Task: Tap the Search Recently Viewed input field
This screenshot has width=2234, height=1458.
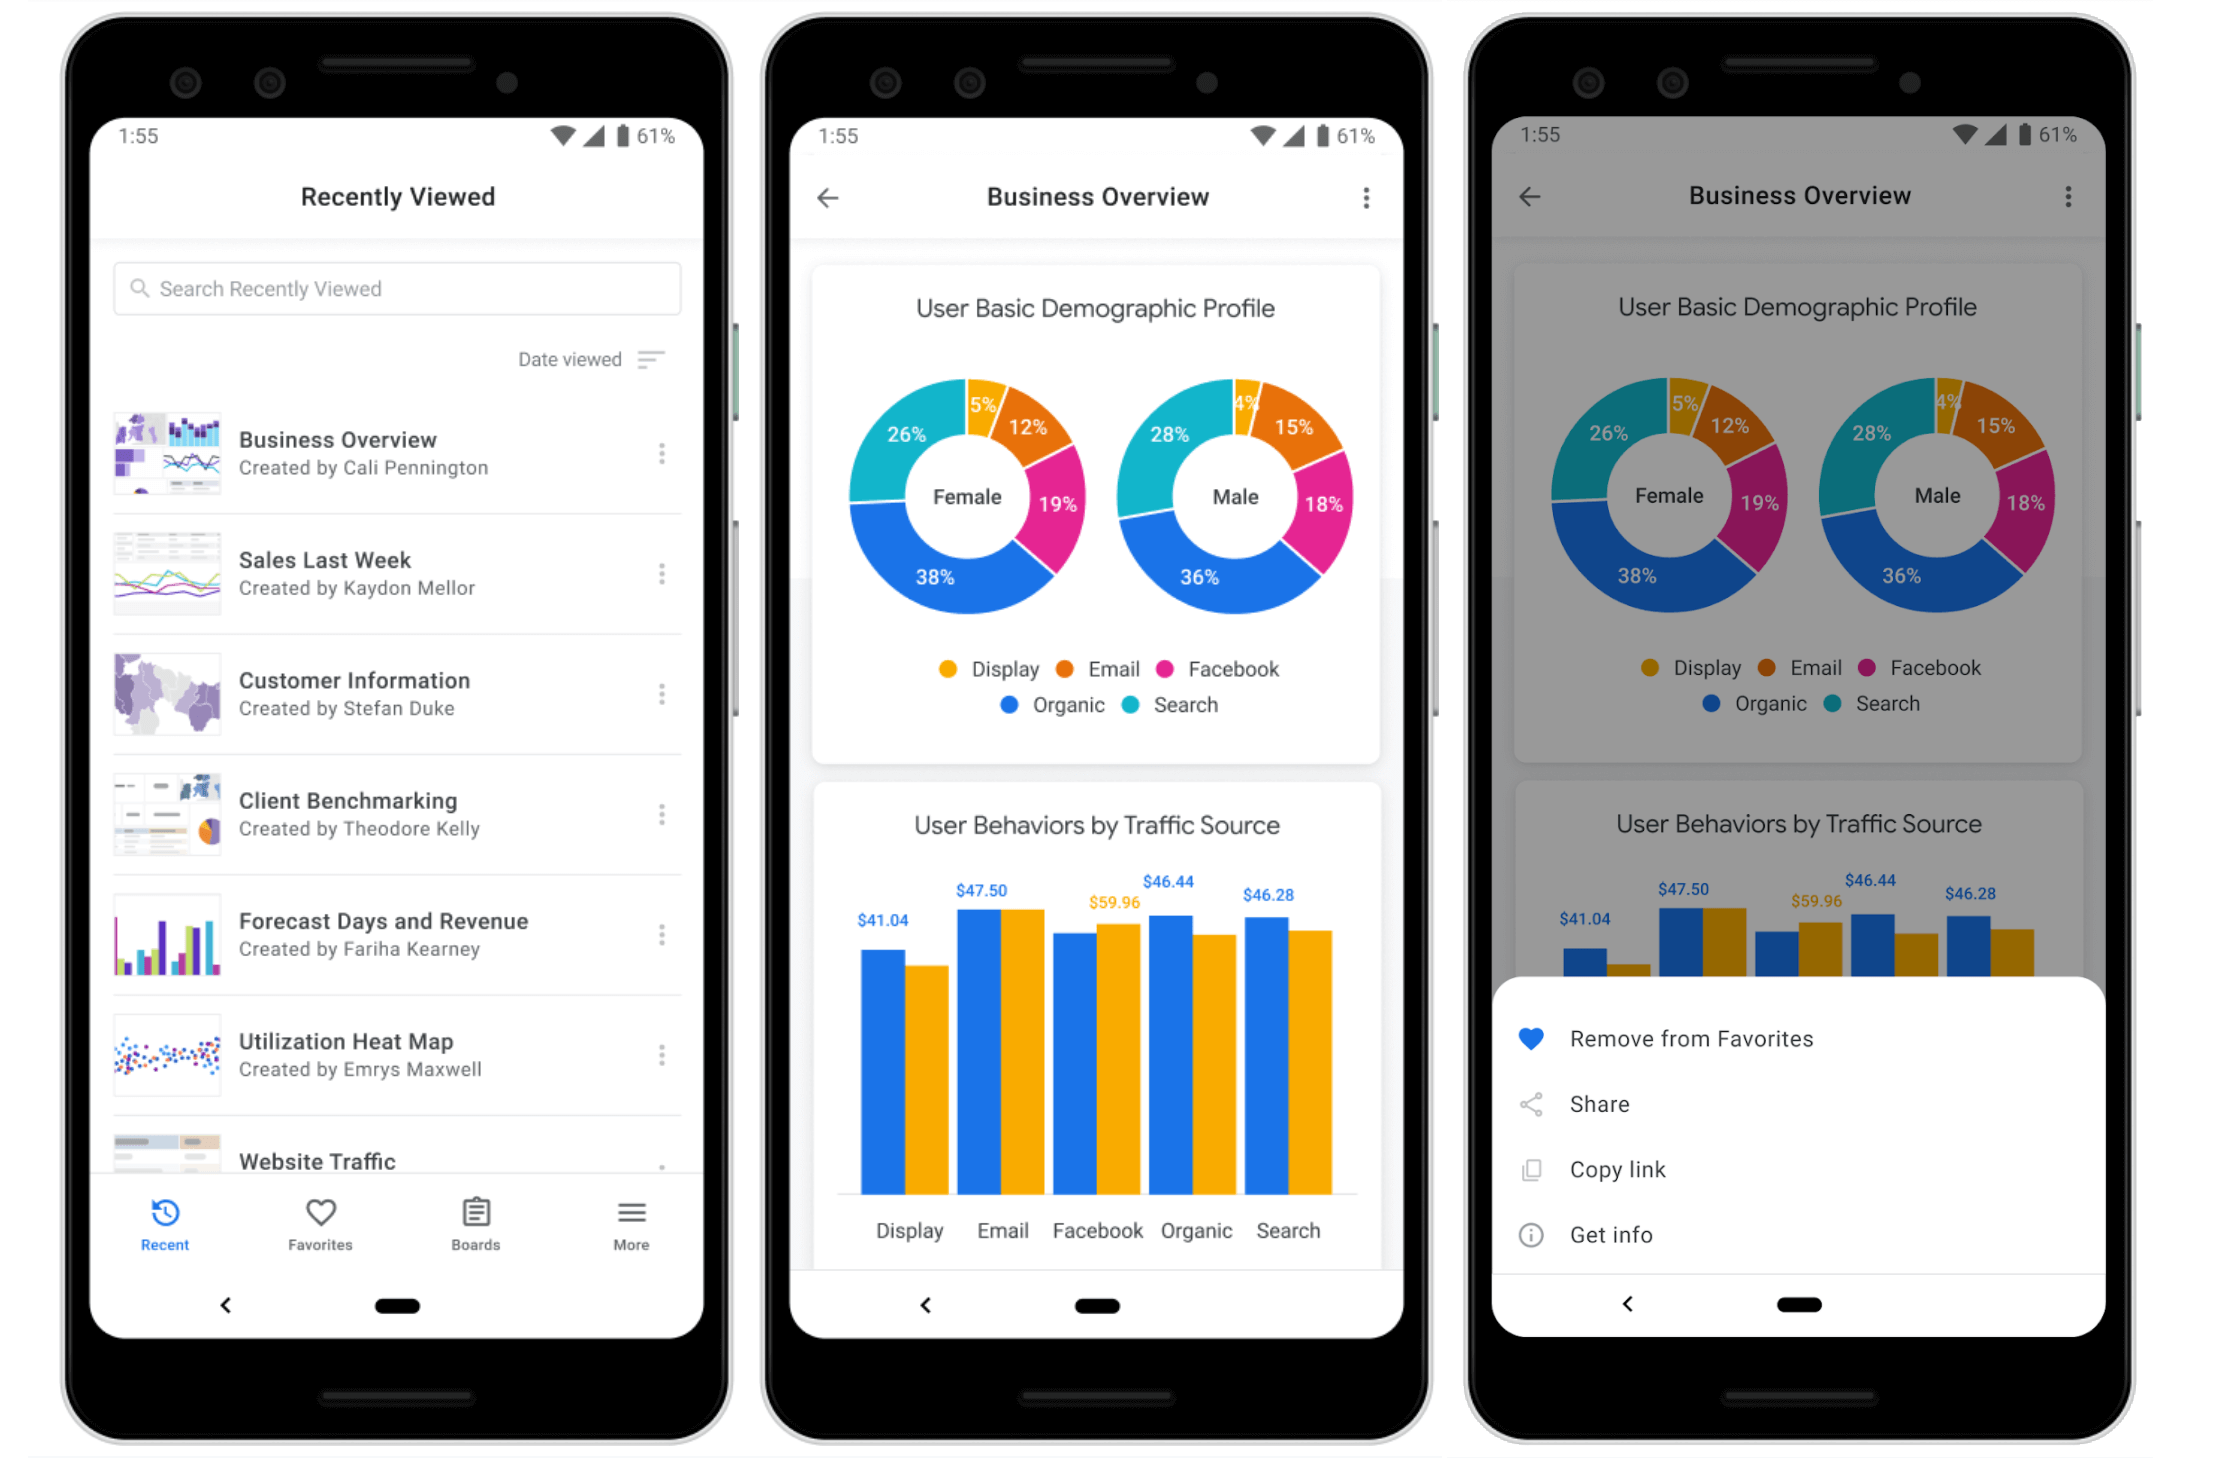Action: pos(396,290)
